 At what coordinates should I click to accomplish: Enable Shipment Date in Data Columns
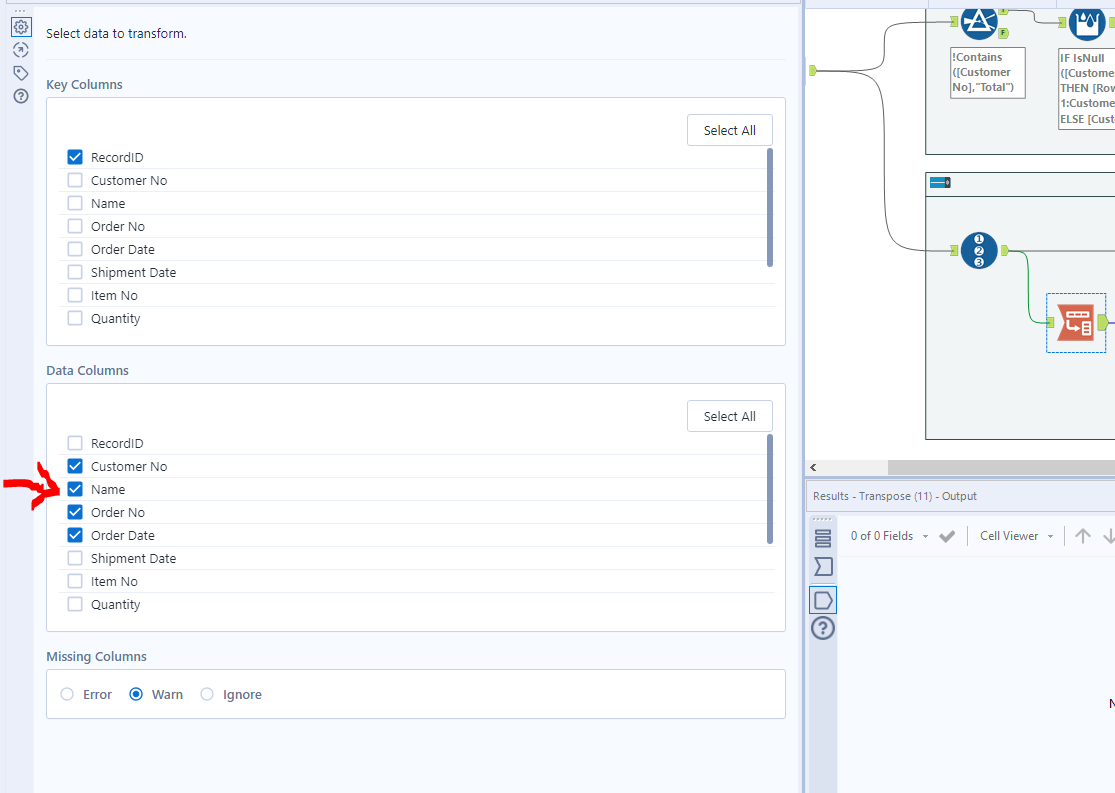point(75,558)
